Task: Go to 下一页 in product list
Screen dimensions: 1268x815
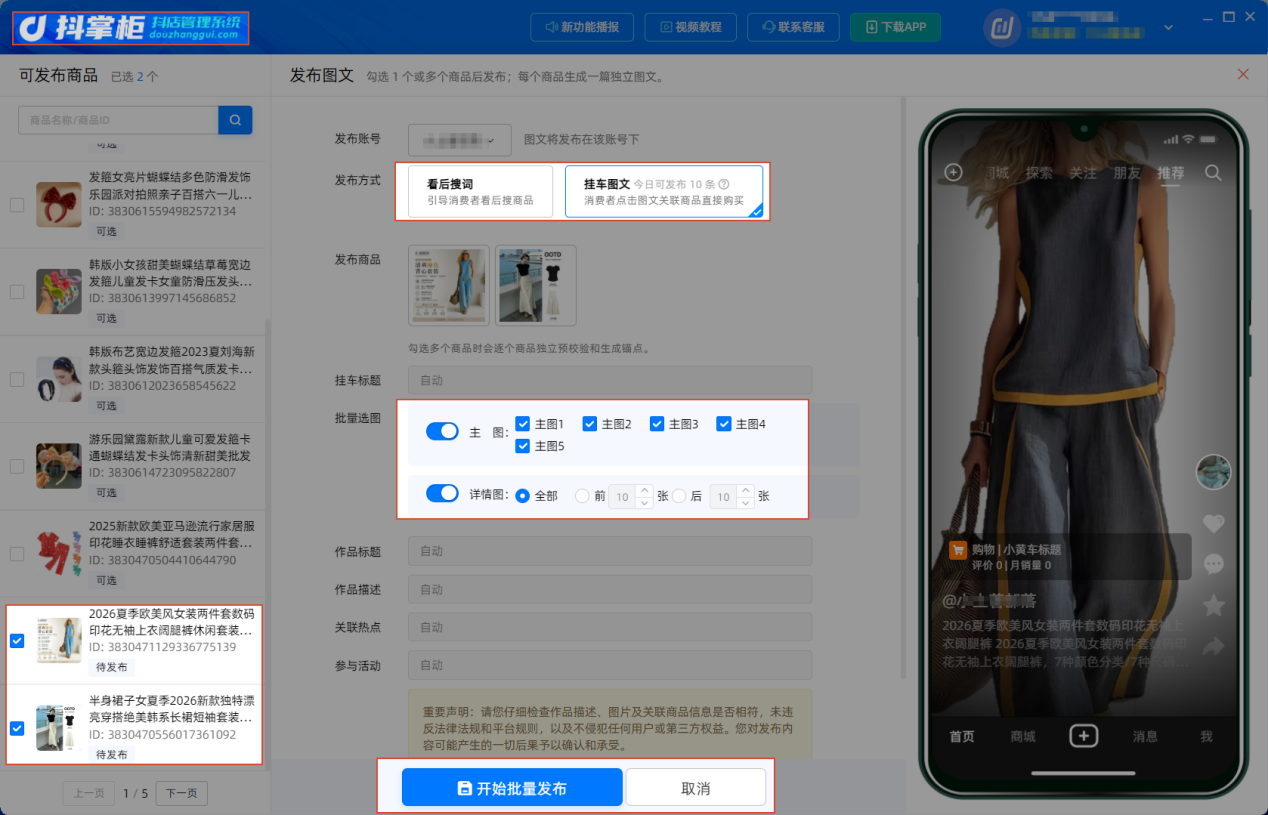Action: [x=182, y=793]
